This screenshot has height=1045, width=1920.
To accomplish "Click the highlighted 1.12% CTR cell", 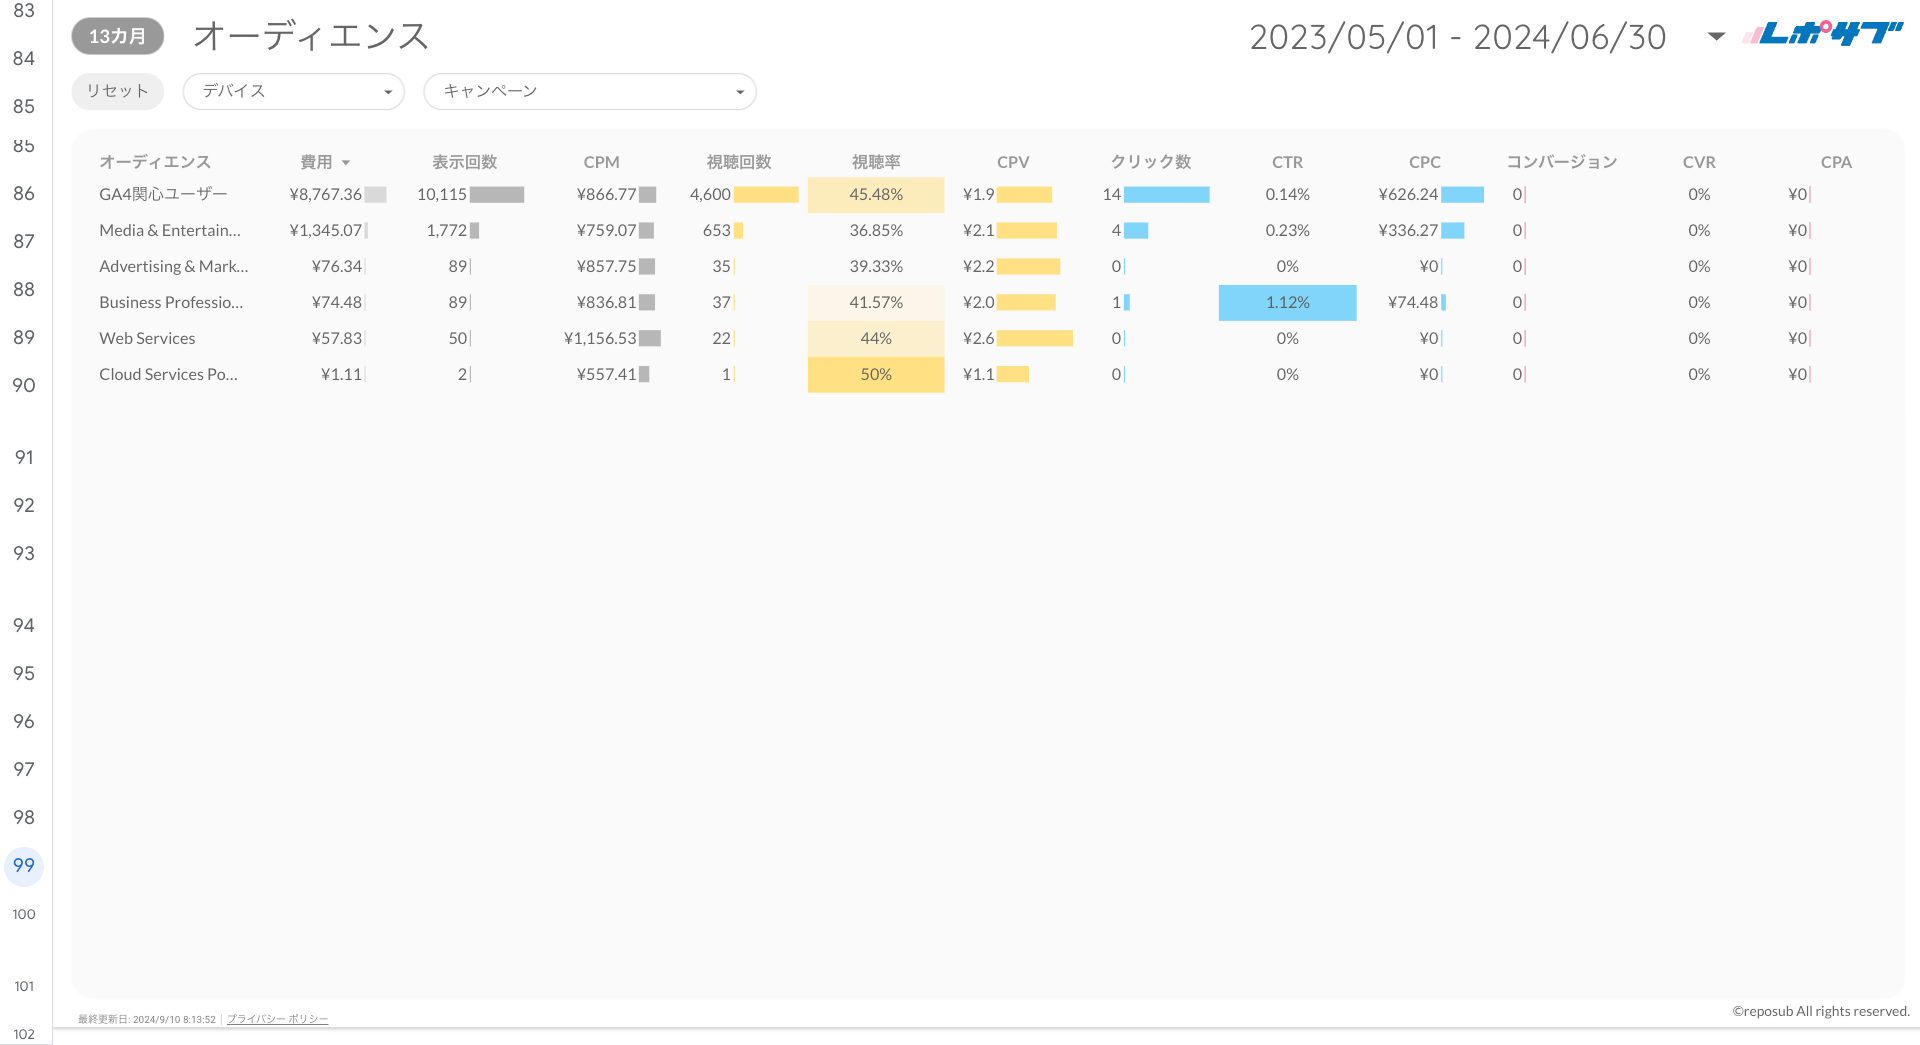I will (x=1287, y=303).
